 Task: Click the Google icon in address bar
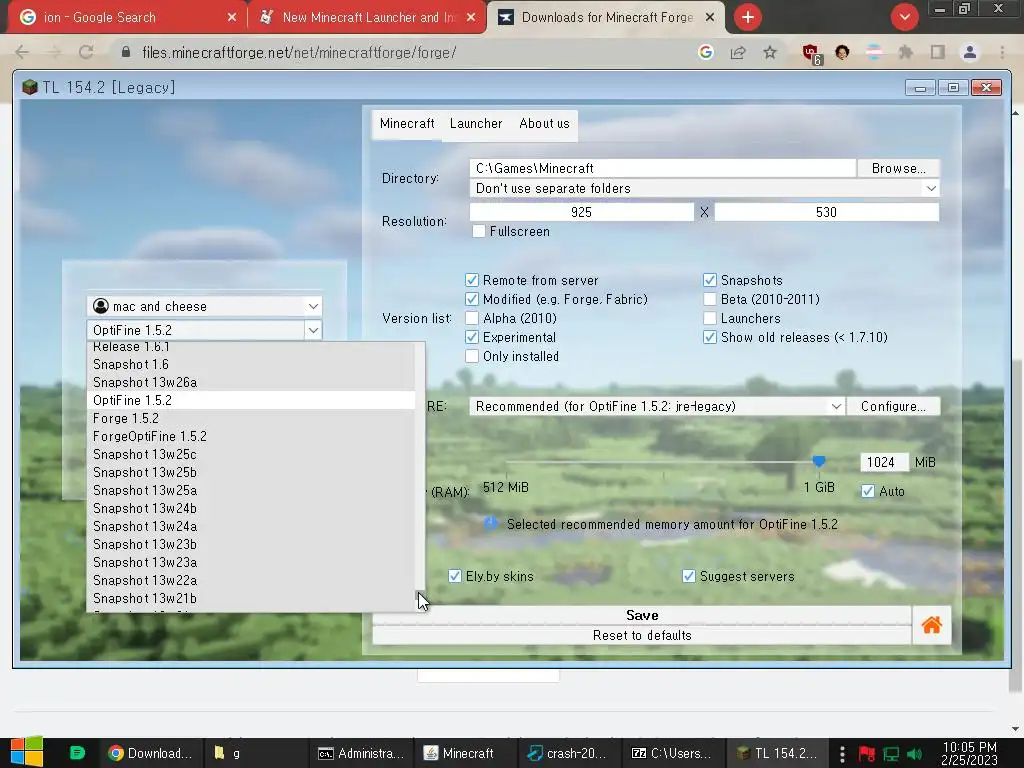point(705,53)
